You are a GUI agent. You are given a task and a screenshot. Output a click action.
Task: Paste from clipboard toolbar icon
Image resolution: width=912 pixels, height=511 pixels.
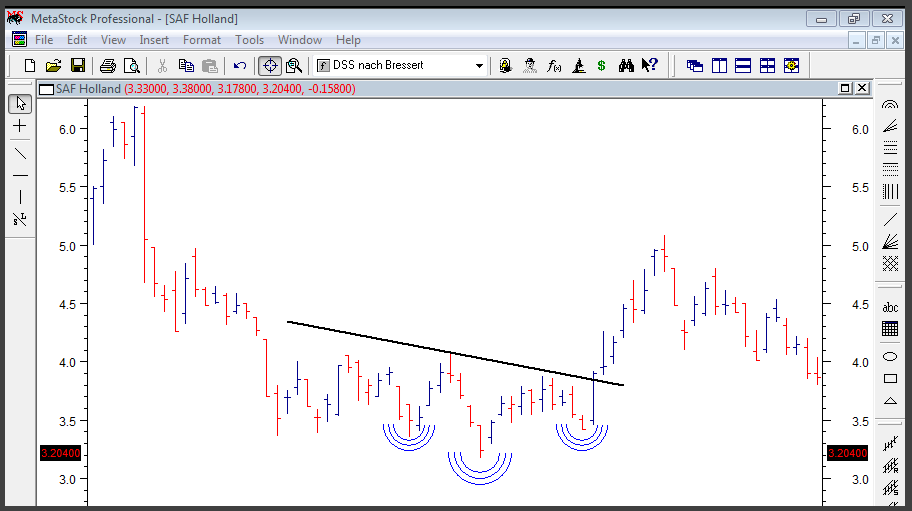[x=210, y=66]
